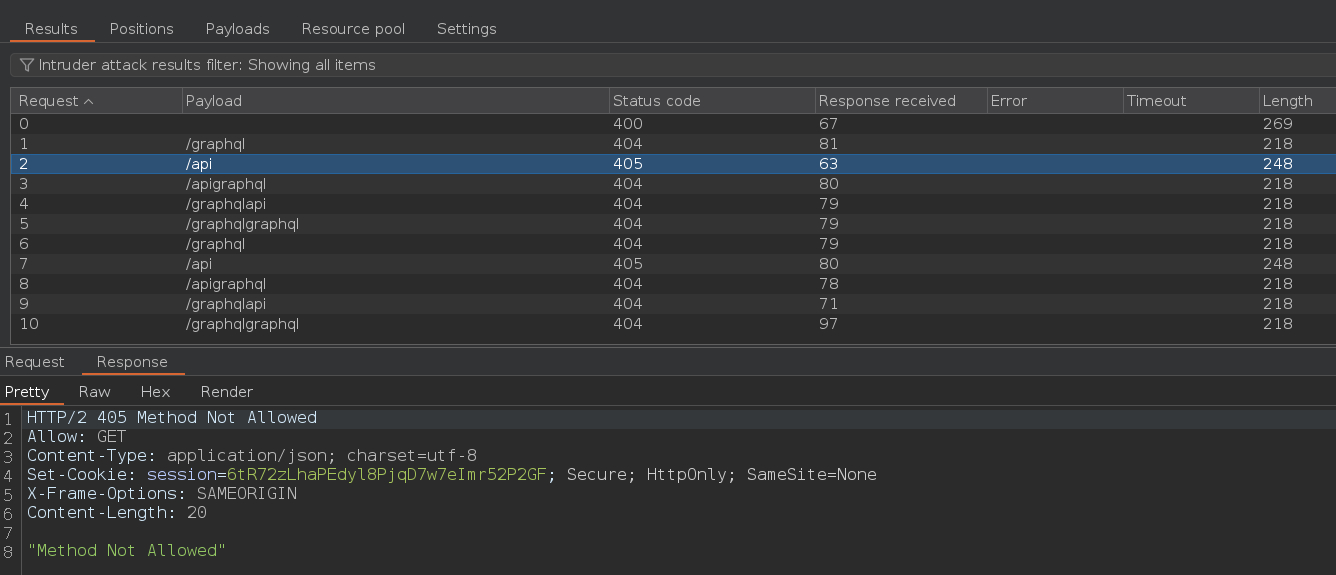The height and width of the screenshot is (575, 1336).
Task: Click length value 269 in row 0
Action: pyautogui.click(x=1278, y=124)
